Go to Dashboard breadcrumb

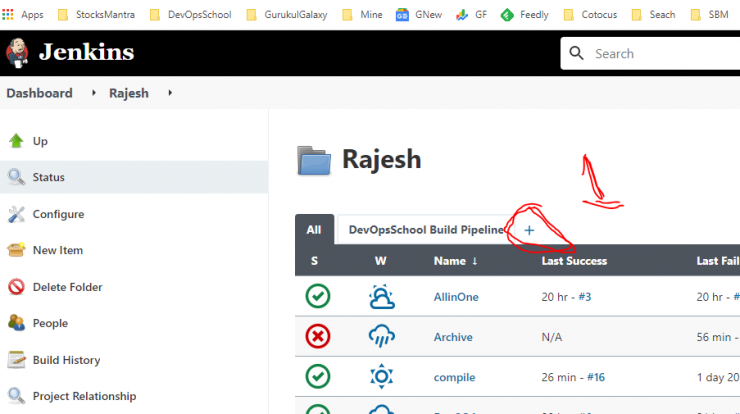40,93
